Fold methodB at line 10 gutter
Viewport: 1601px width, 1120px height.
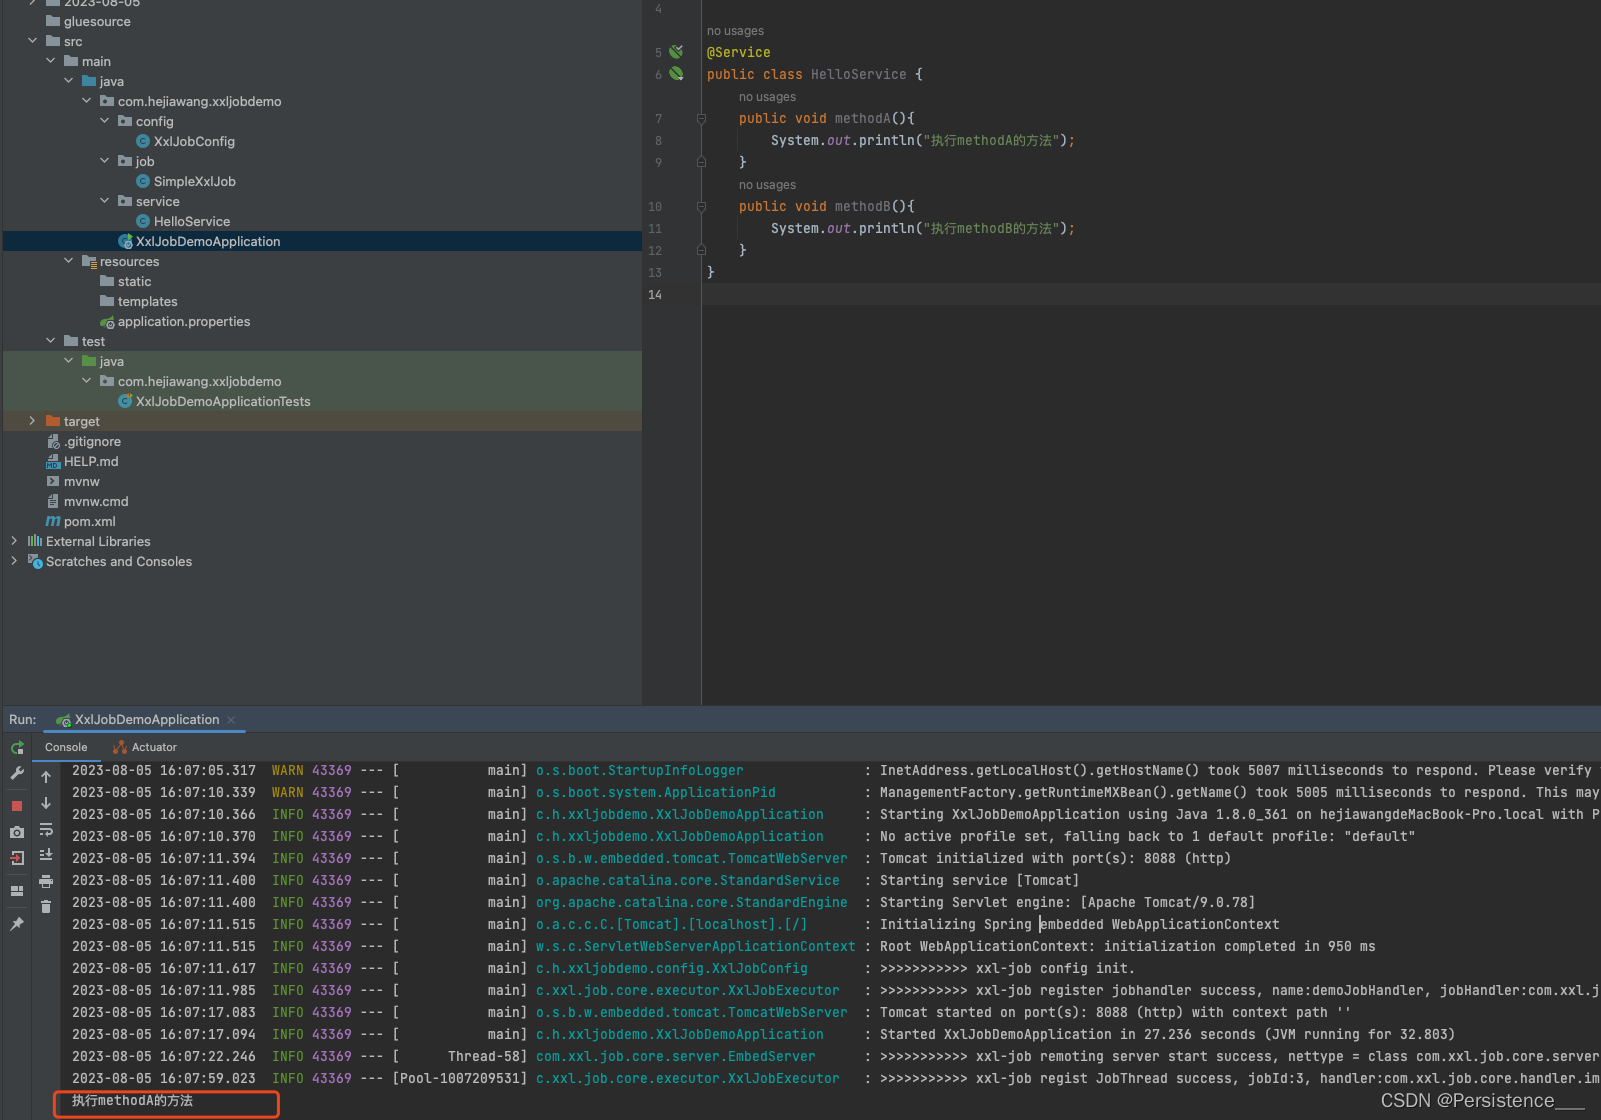[701, 206]
